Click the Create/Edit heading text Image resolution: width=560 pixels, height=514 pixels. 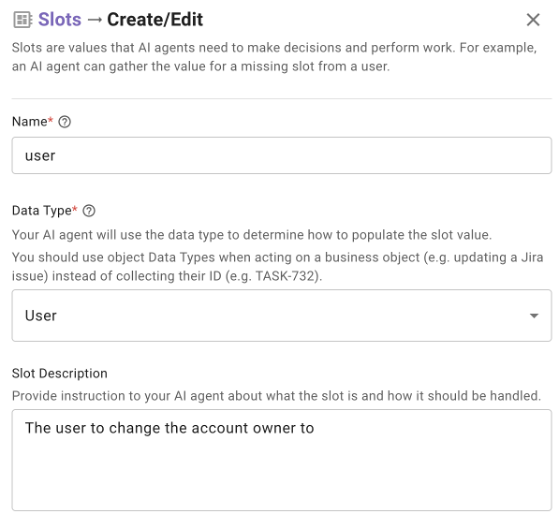click(x=155, y=19)
